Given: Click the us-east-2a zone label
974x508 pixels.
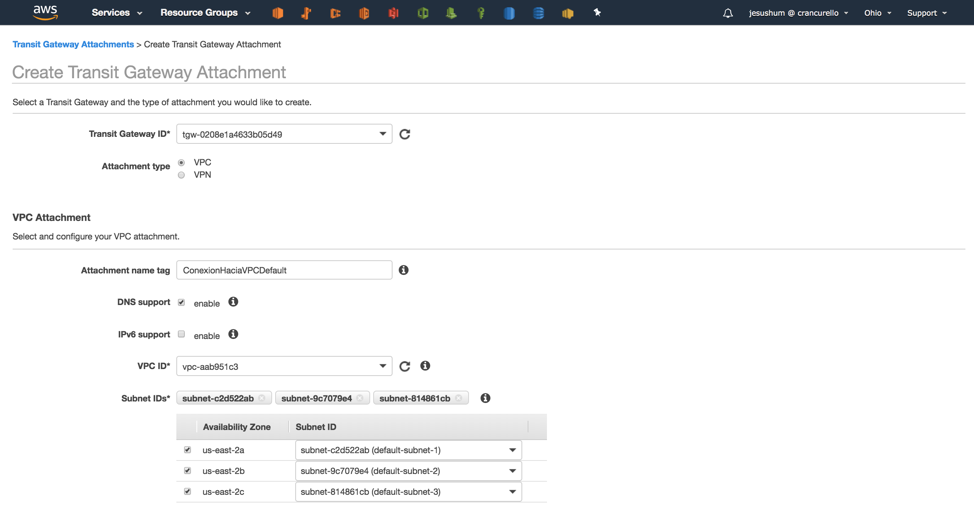Looking at the screenshot, I should tap(223, 450).
